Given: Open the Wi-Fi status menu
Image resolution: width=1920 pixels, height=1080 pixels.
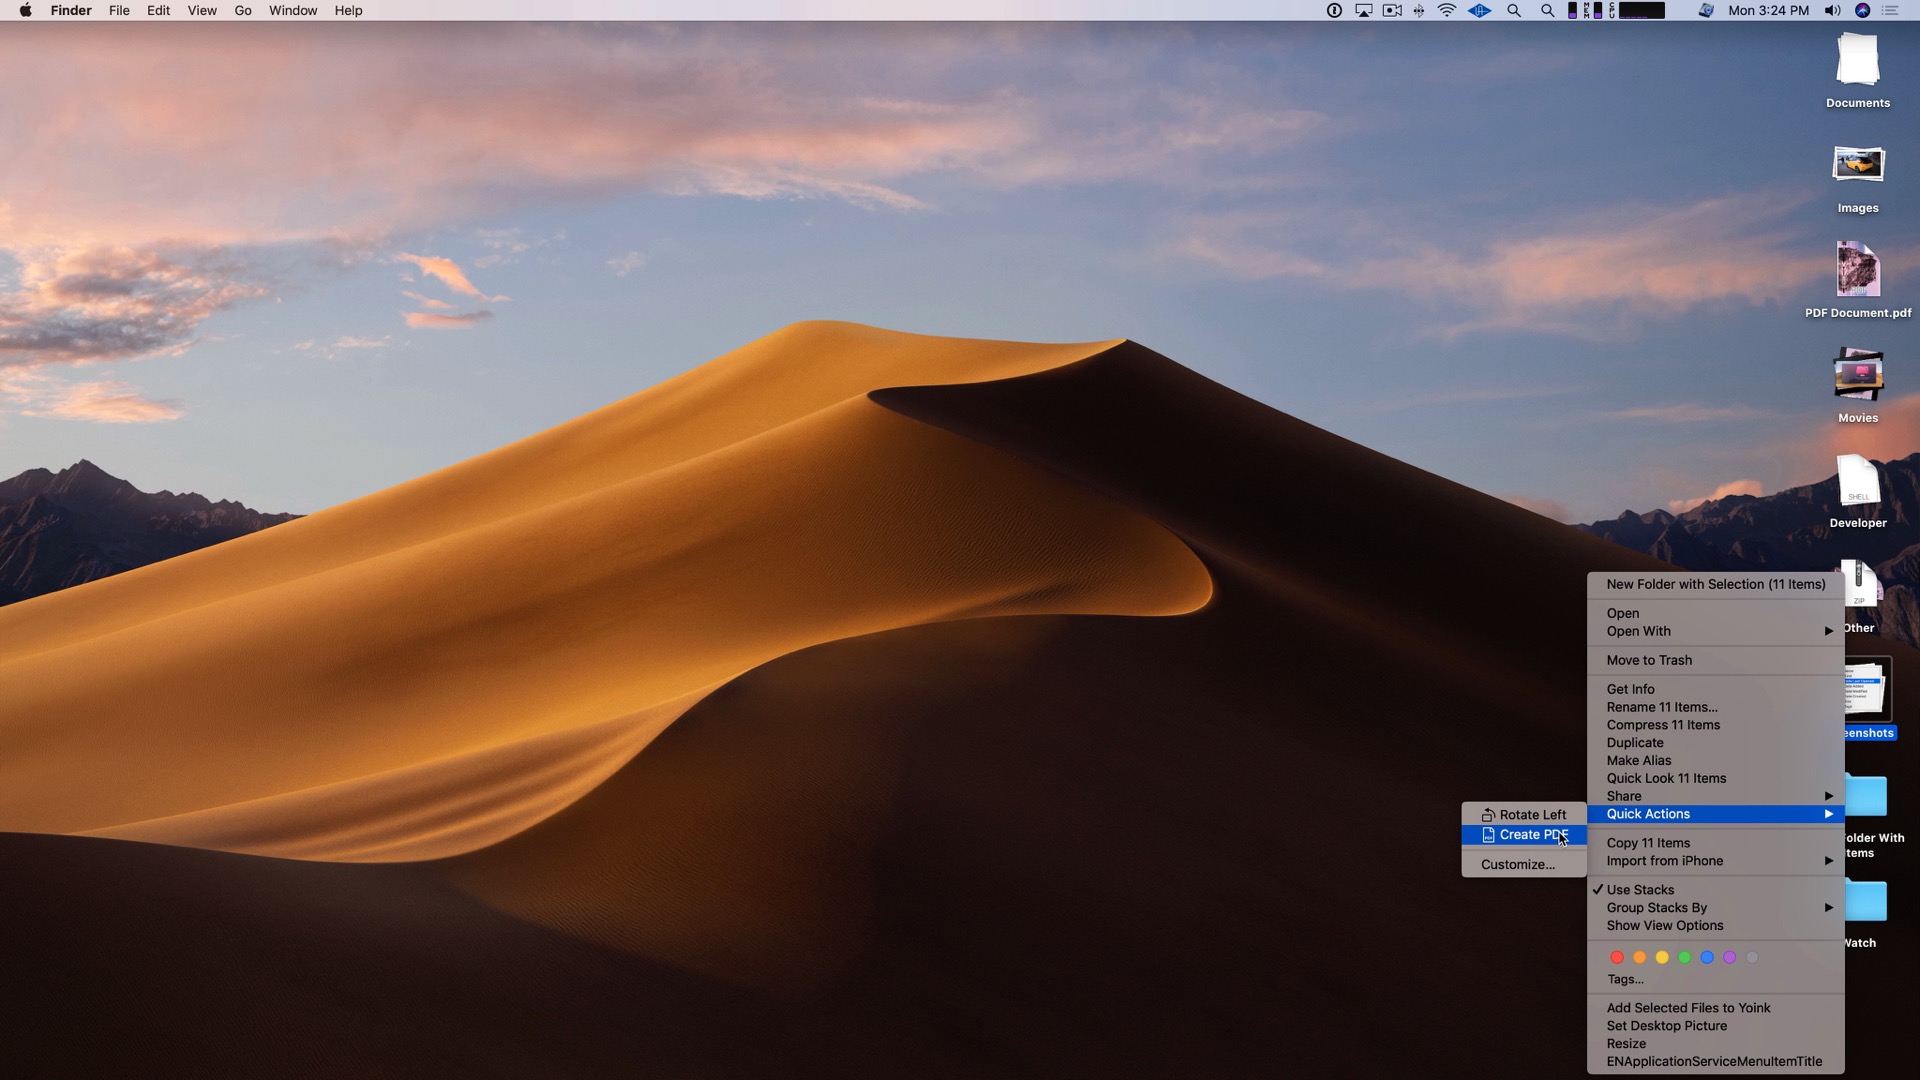Looking at the screenshot, I should point(1447,10).
